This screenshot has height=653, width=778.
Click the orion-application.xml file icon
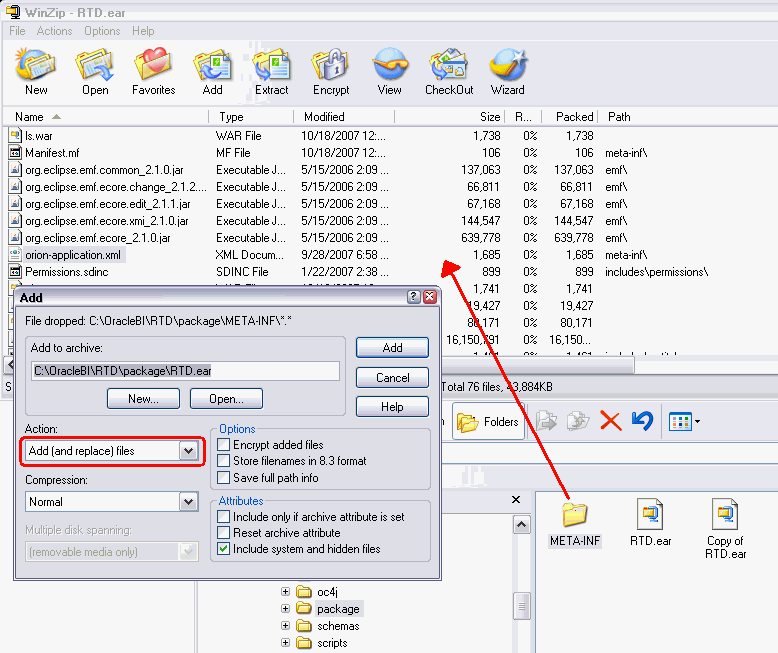[x=15, y=255]
